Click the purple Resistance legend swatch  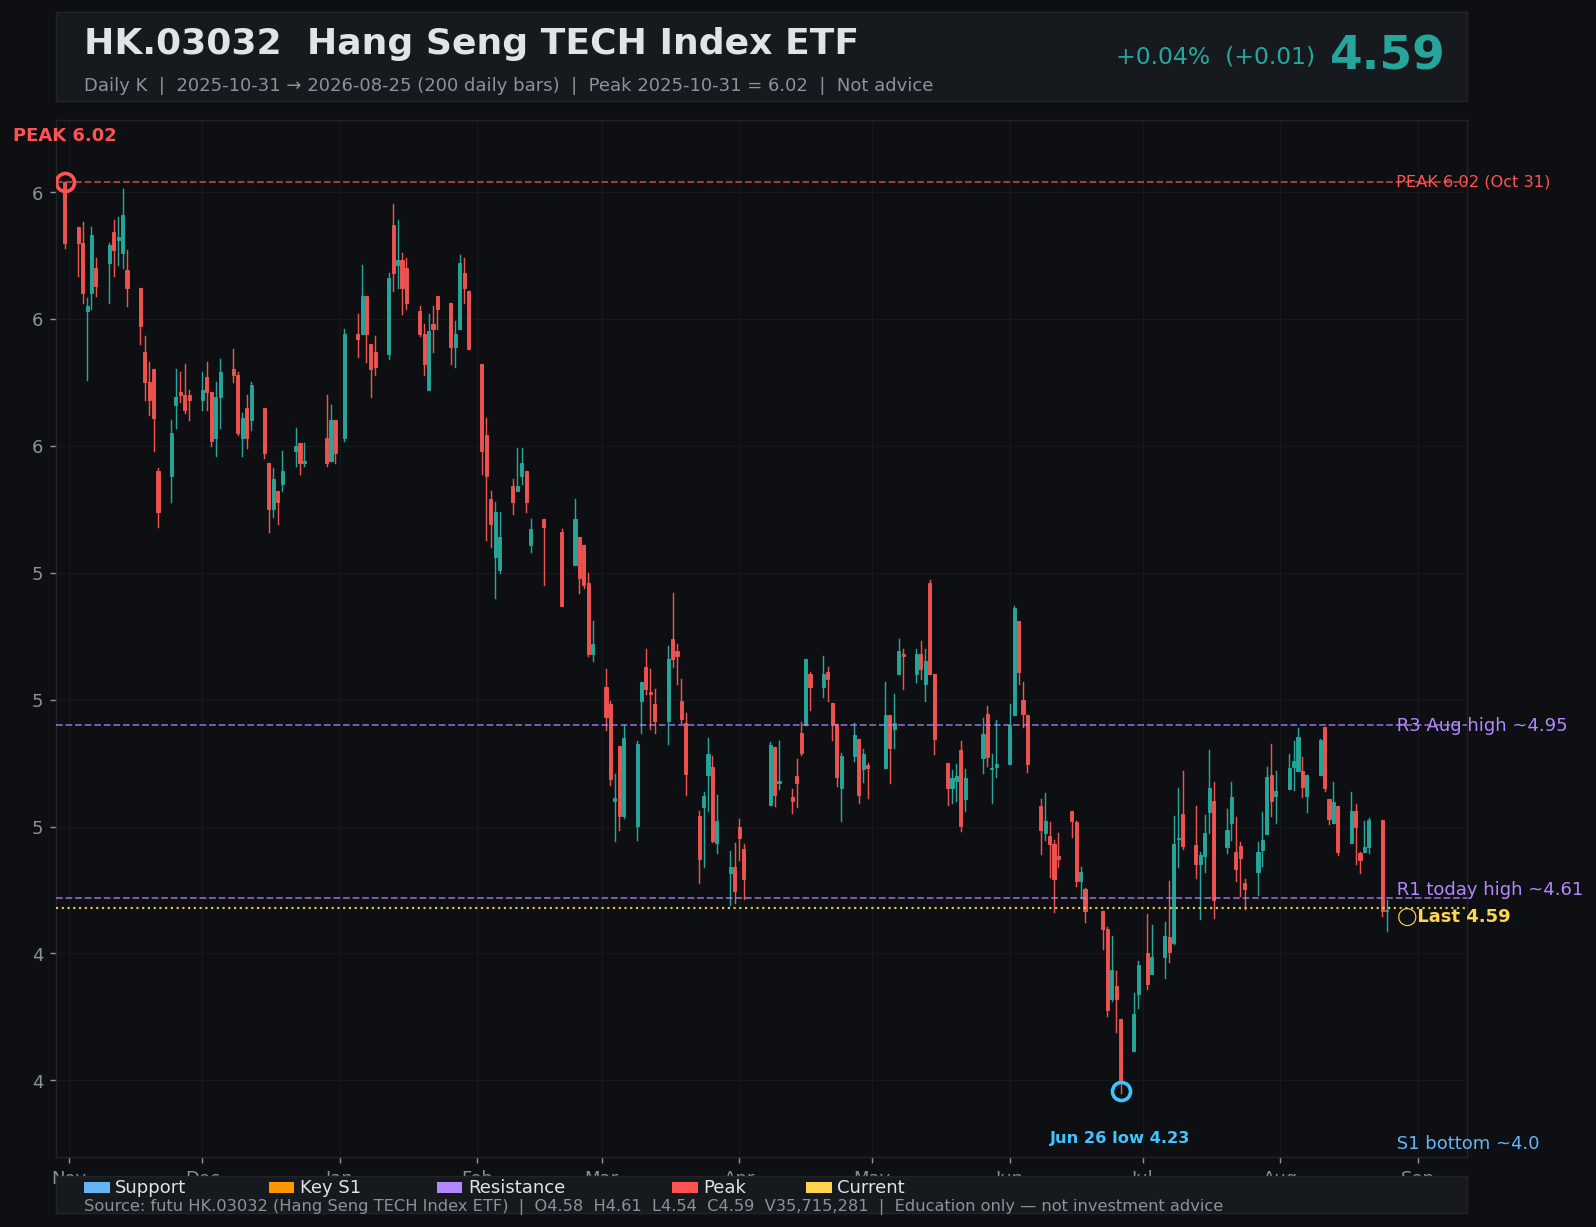(x=451, y=1187)
